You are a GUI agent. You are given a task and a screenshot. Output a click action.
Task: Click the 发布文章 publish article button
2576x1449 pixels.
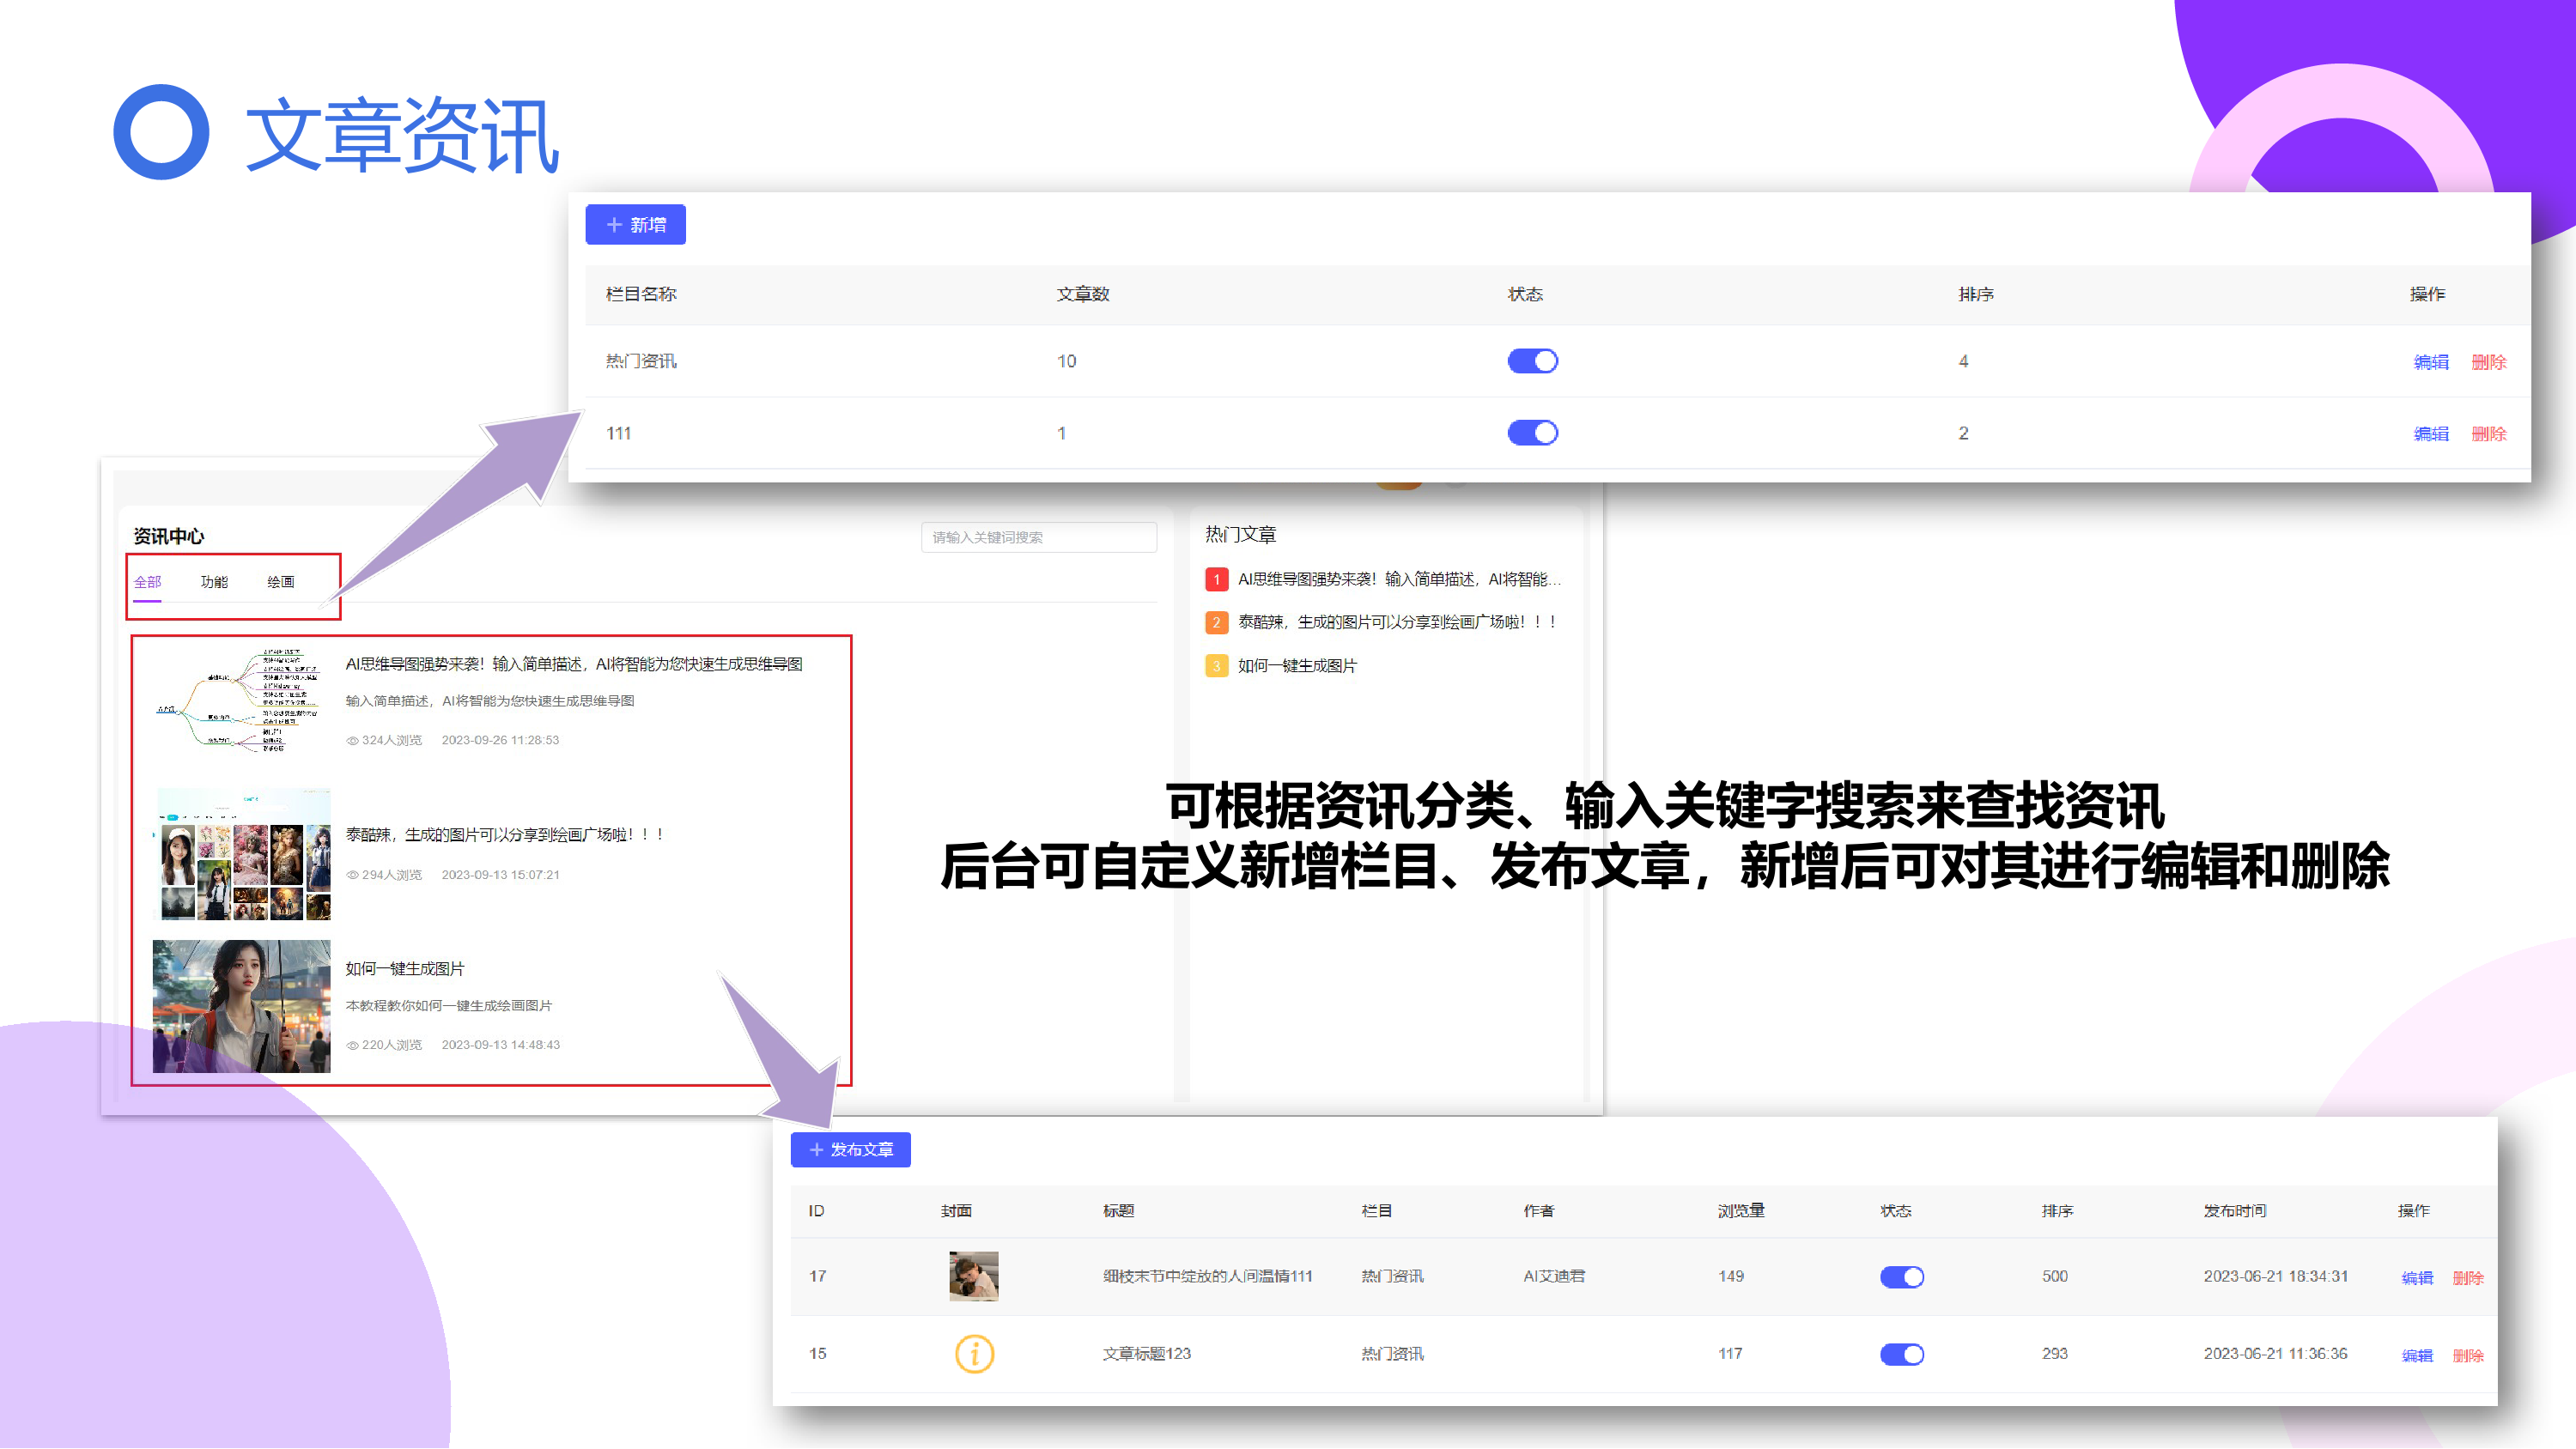coord(850,1150)
